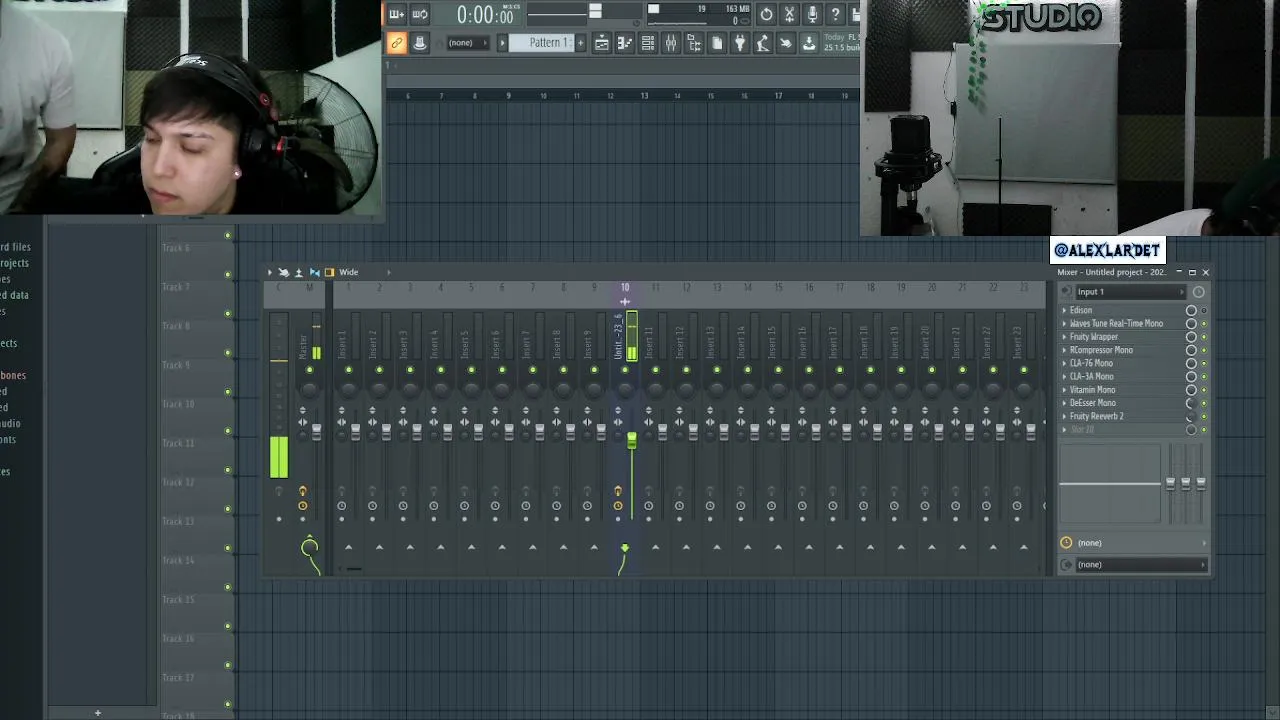The image size is (1280, 720).
Task: Open the playlist view icon
Action: 602,43
